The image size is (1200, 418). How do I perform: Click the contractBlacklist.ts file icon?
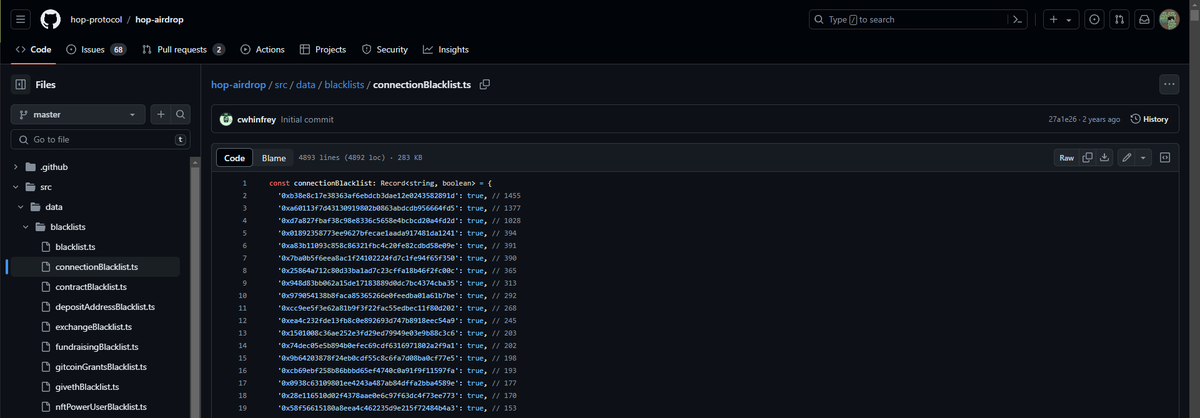(45, 287)
